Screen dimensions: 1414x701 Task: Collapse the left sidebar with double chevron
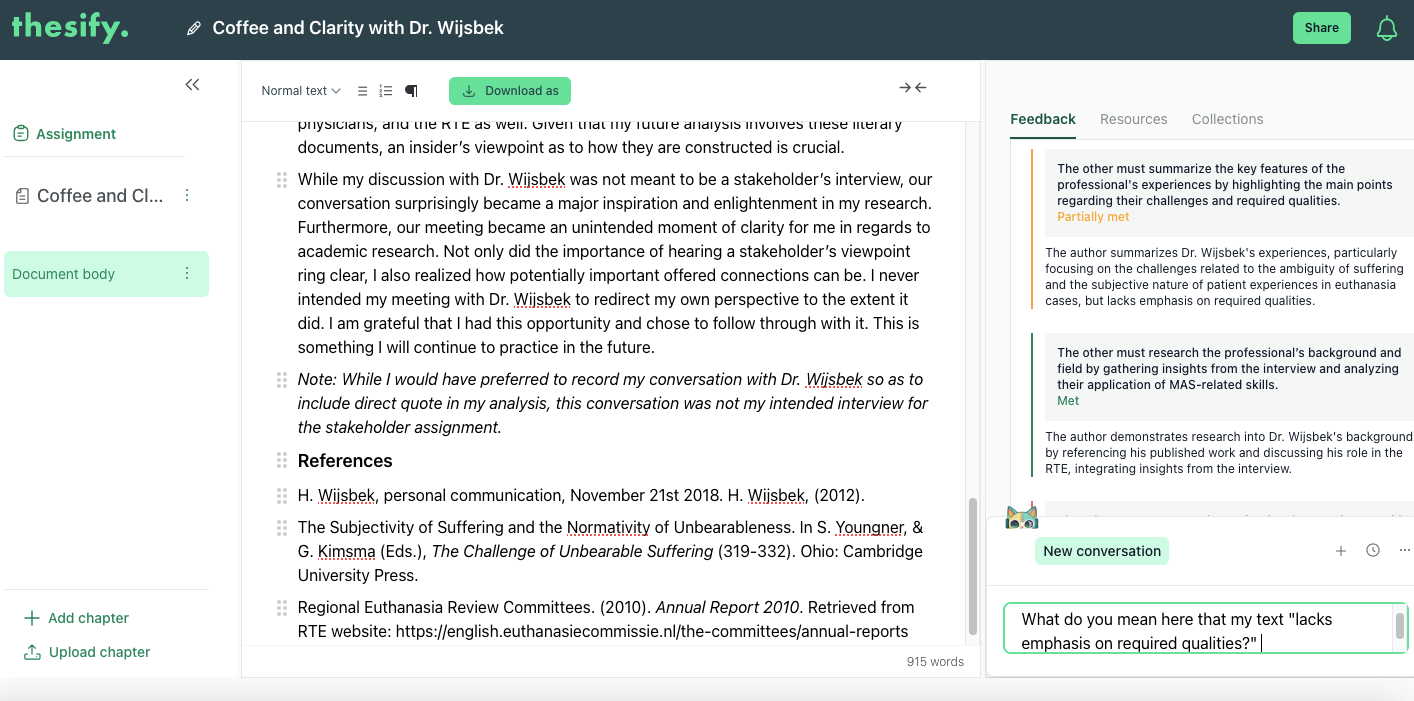[192, 85]
